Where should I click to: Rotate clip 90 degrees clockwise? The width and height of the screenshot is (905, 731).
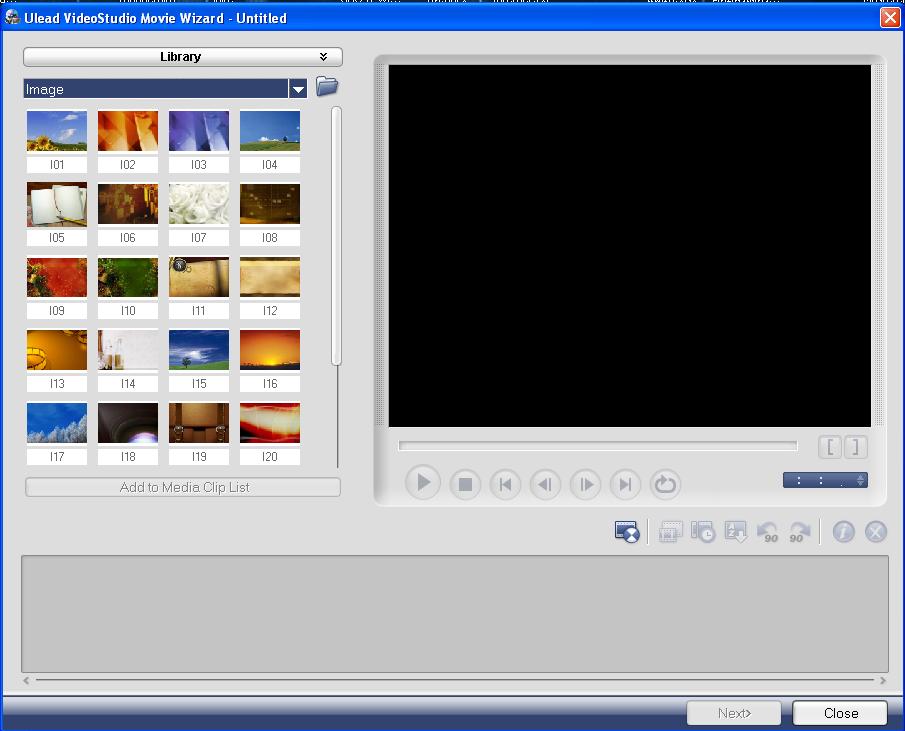pyautogui.click(x=797, y=532)
